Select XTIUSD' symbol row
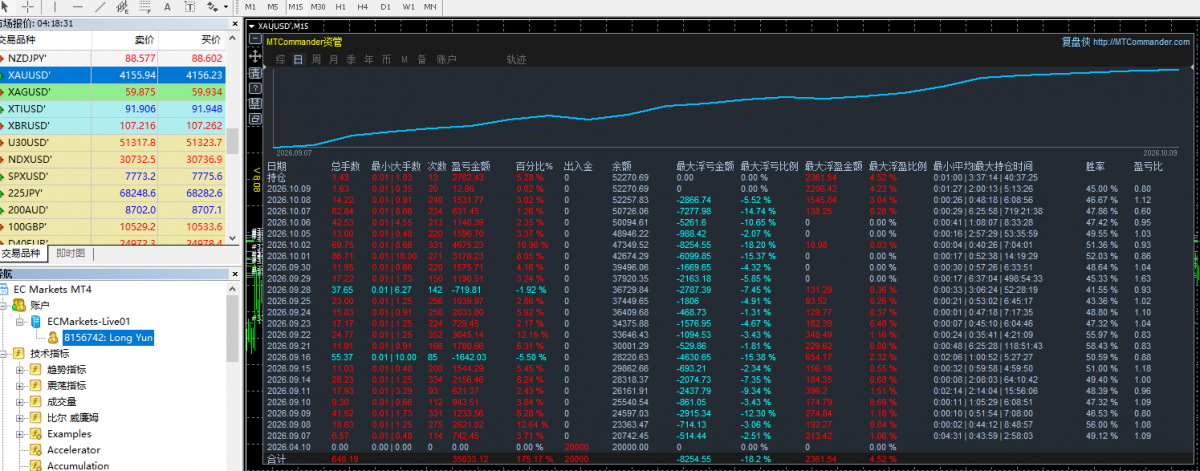Viewport: 1200px width, 471px height. tap(112, 109)
